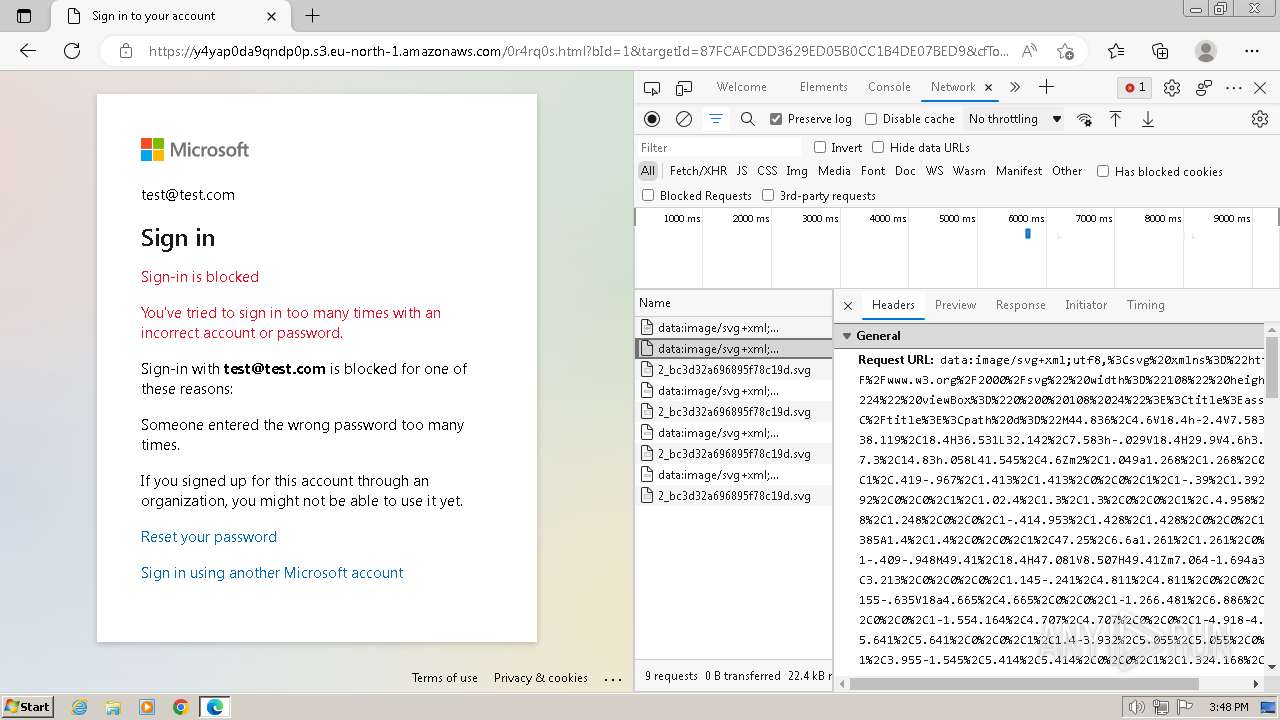Click the horizontal scrollbar under request details
This screenshot has width=1280, height=720.
point(1024,684)
